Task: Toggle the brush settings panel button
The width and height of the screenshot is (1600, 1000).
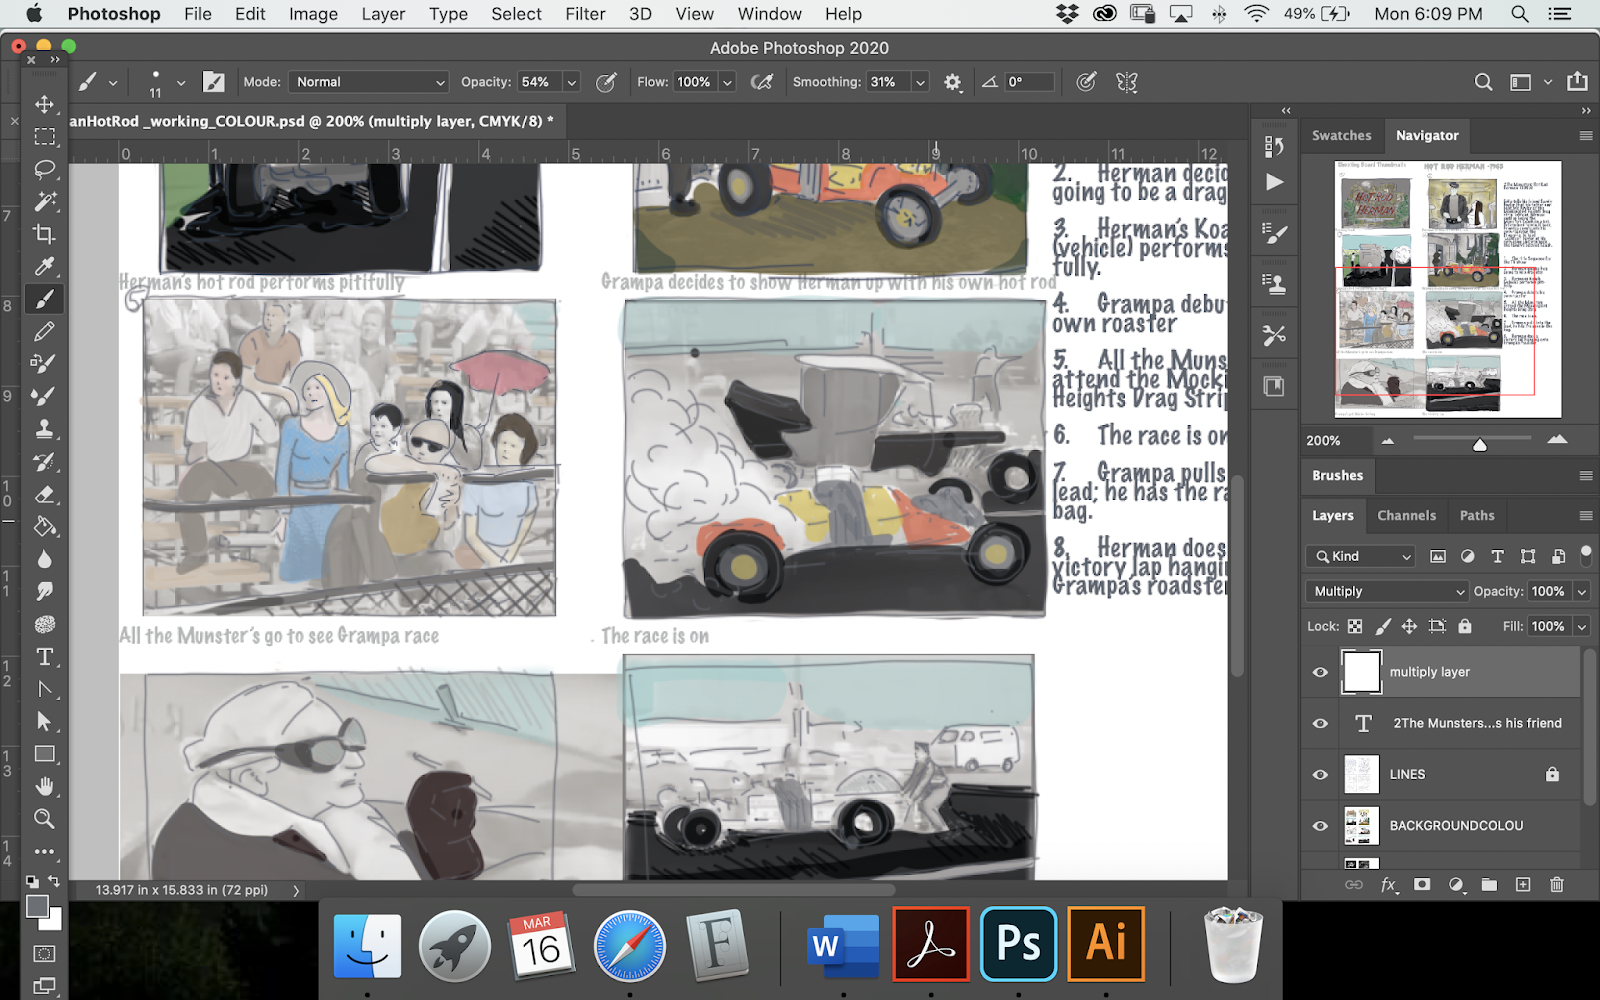Action: pos(214,82)
